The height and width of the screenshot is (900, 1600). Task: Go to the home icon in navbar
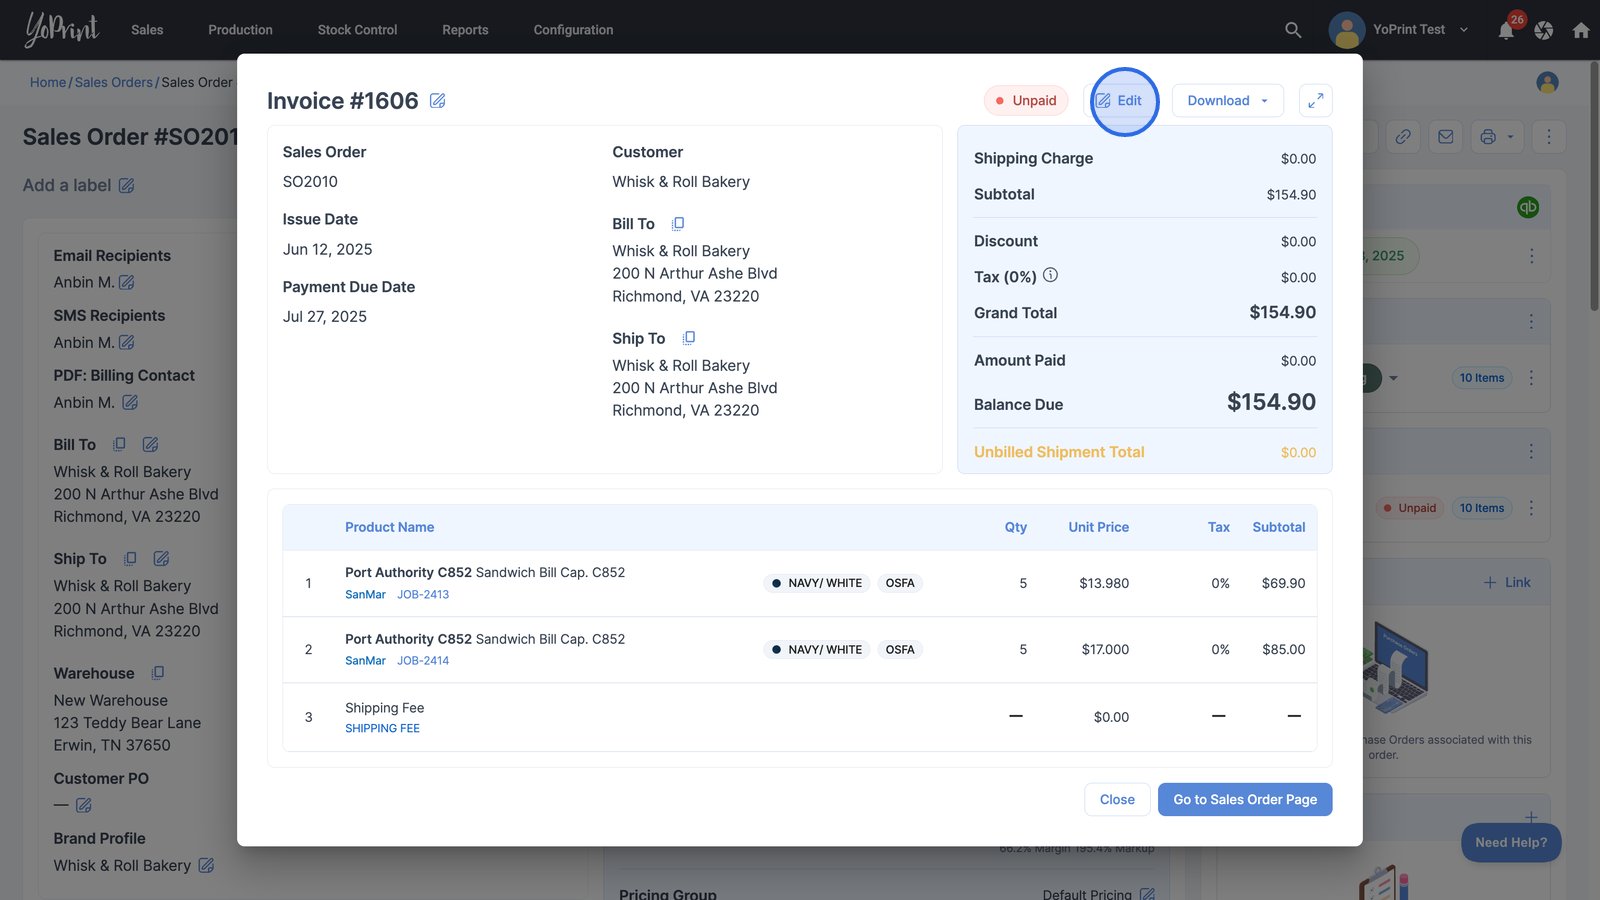click(1581, 30)
